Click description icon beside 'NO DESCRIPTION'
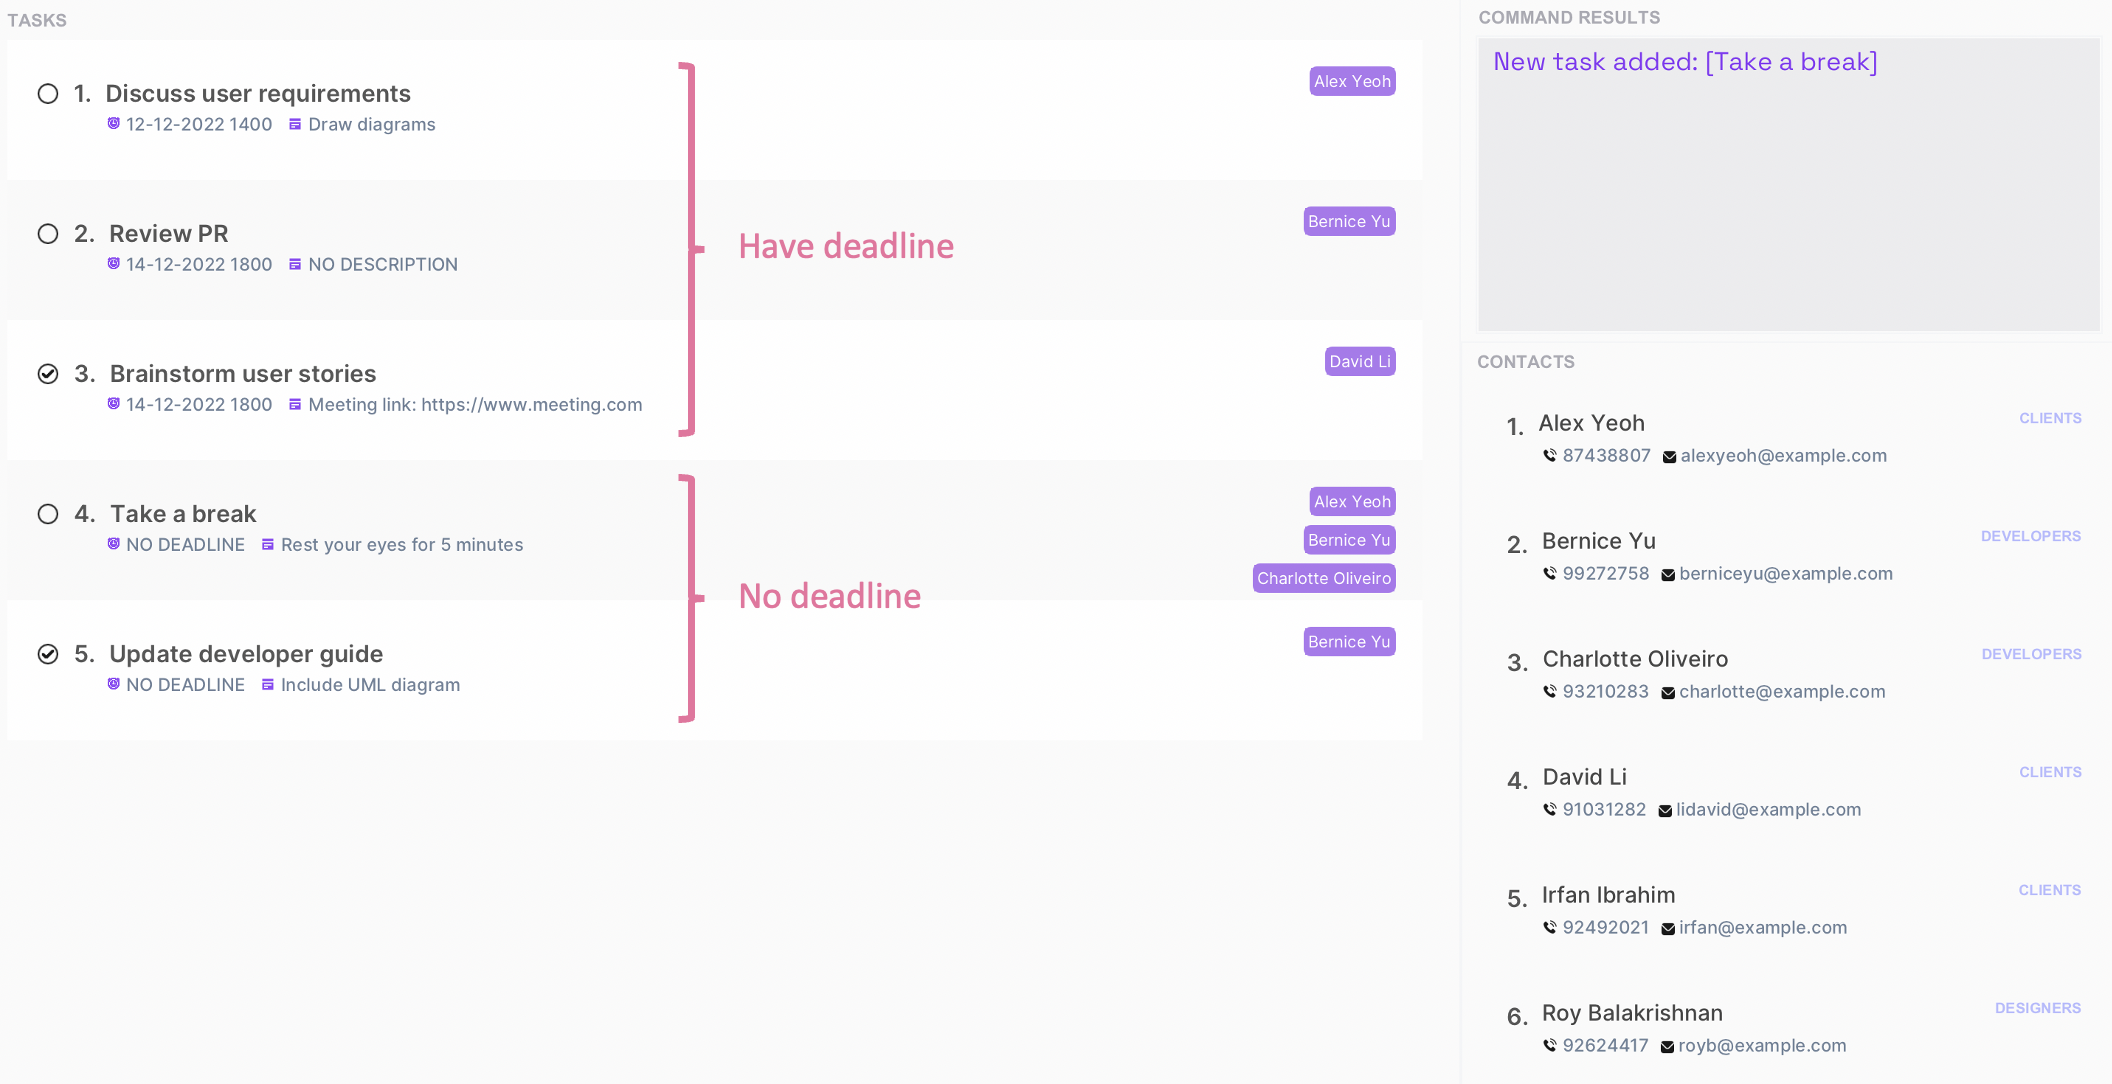The width and height of the screenshot is (2112, 1084). tap(295, 264)
